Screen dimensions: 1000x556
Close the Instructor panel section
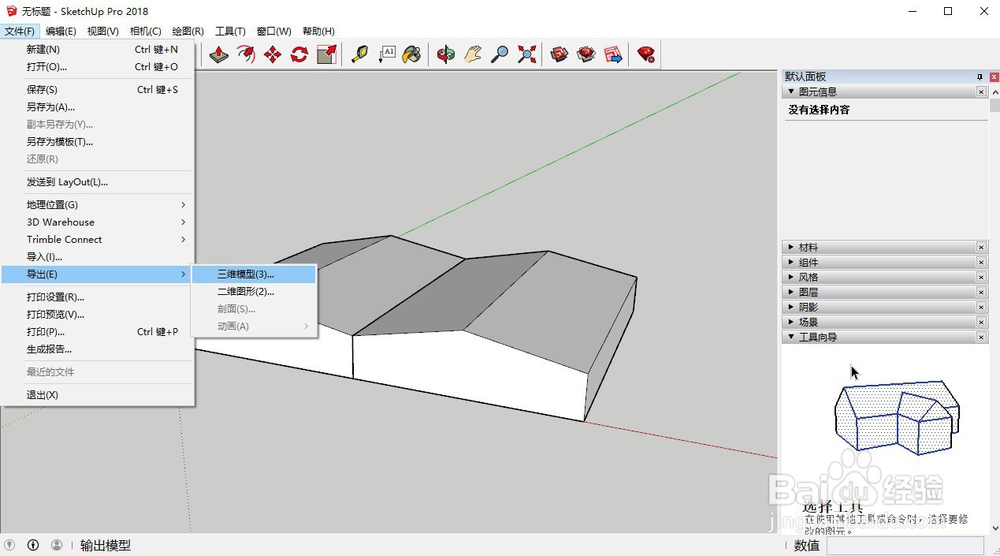point(982,337)
